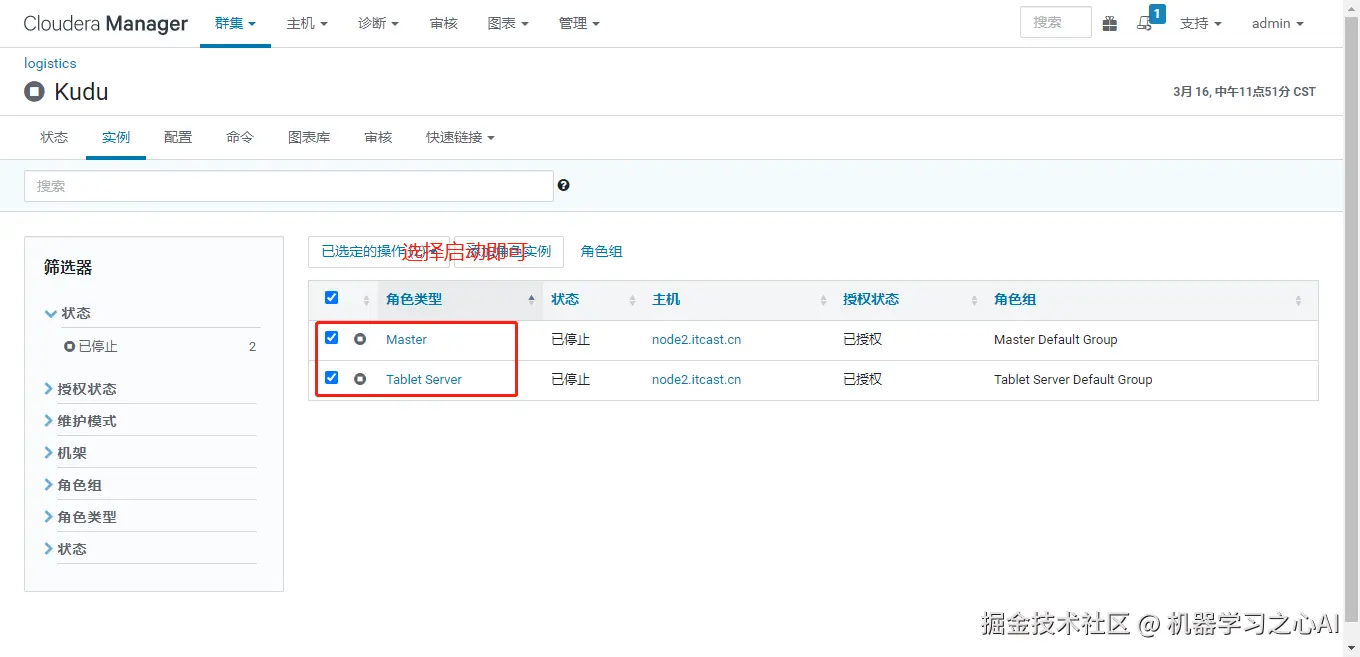Click the Tablet Server row stopped icon
Screen dimensions: 1360x657
(360, 379)
